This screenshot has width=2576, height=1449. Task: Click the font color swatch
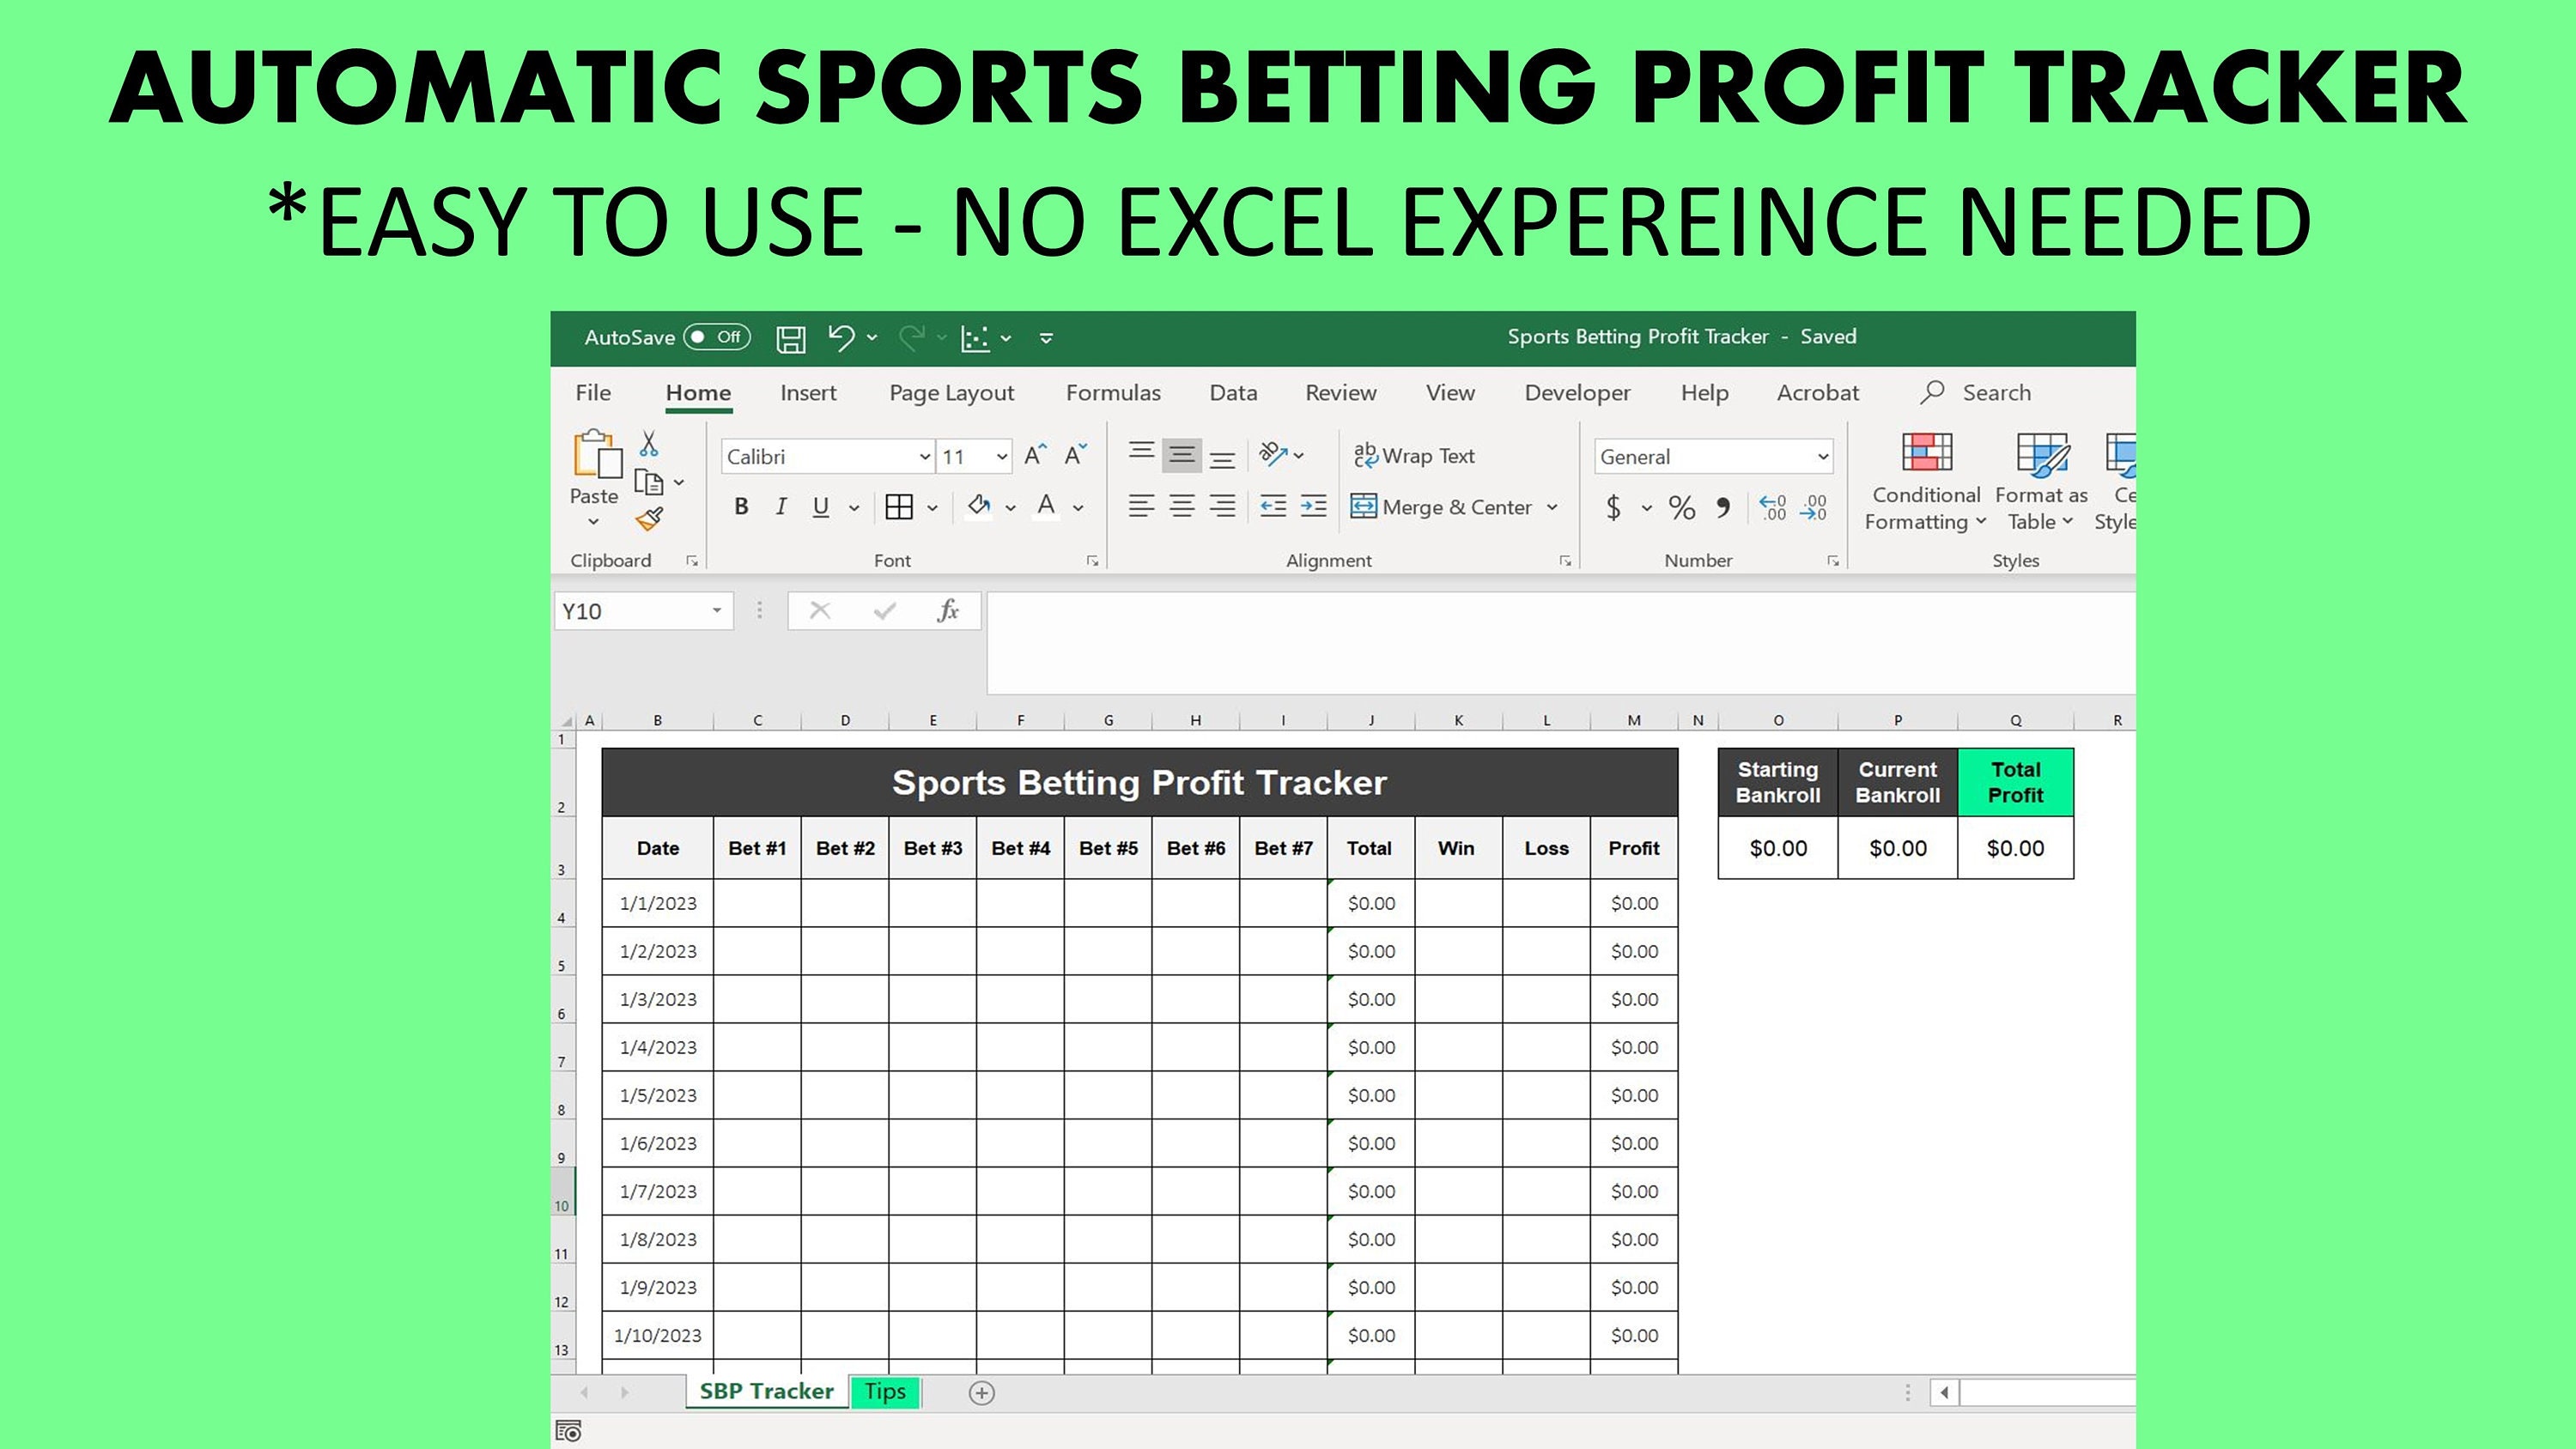(x=1046, y=510)
